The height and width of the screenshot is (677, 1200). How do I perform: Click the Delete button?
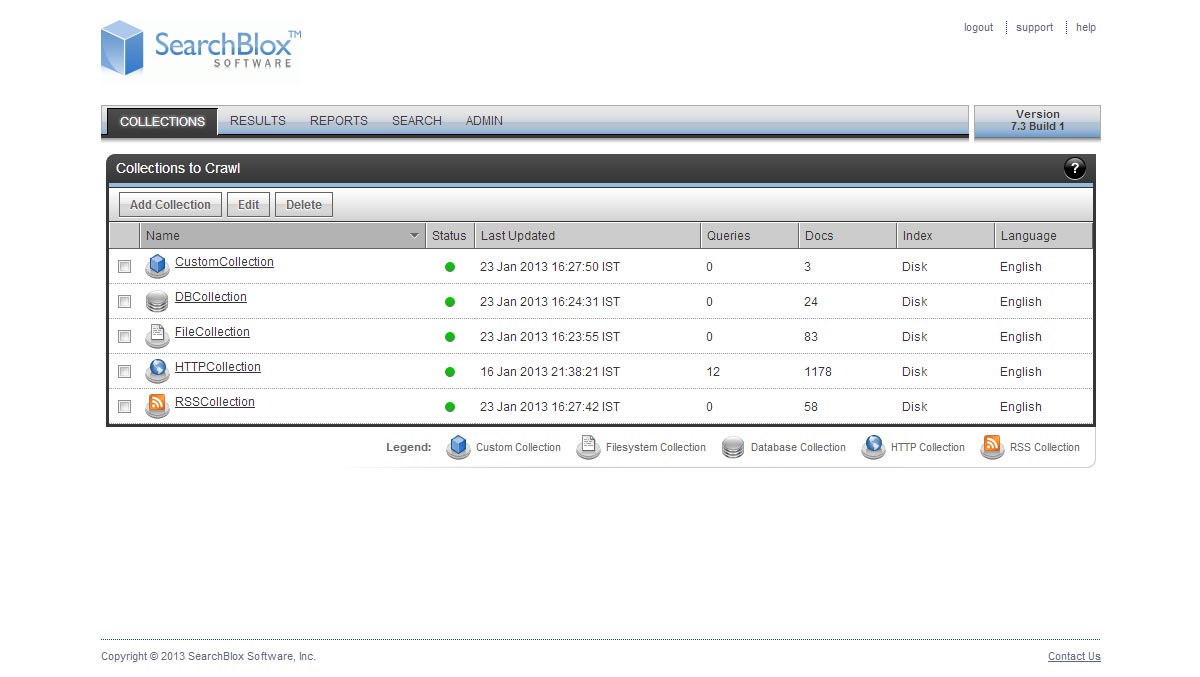click(x=304, y=205)
